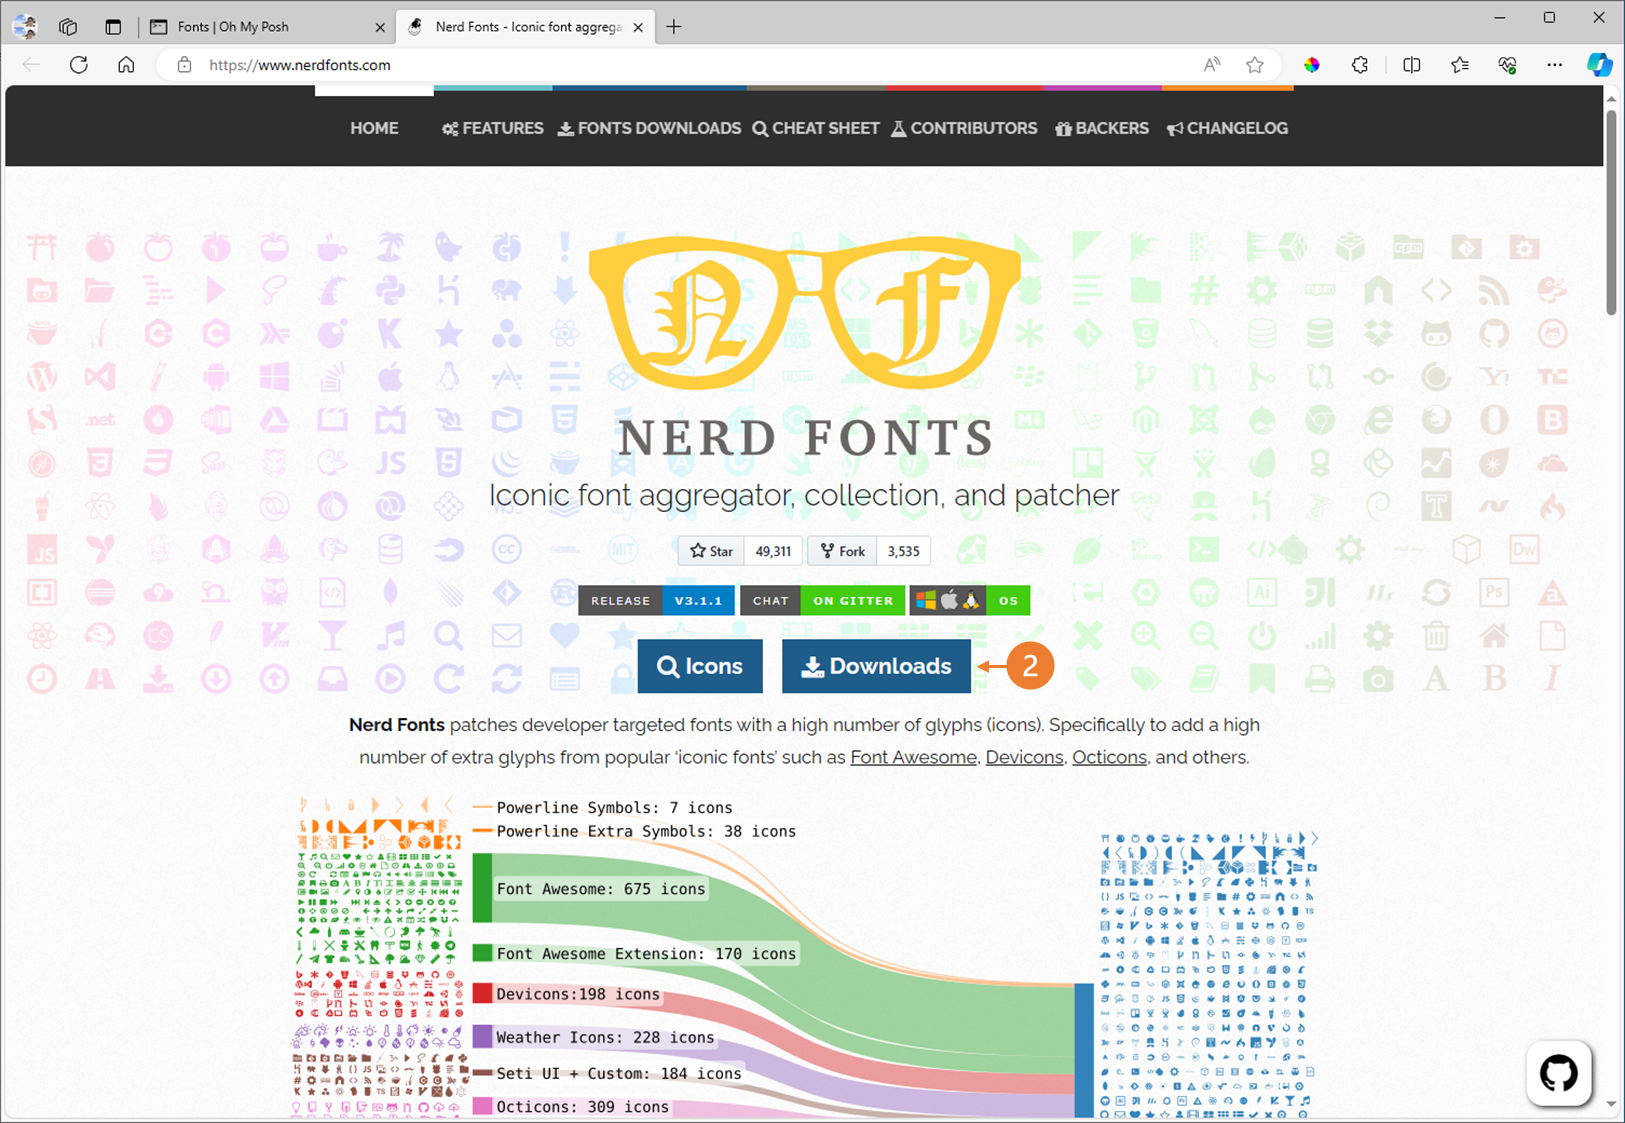
Task: Open the release v3.1.1 badge
Action: click(x=656, y=601)
